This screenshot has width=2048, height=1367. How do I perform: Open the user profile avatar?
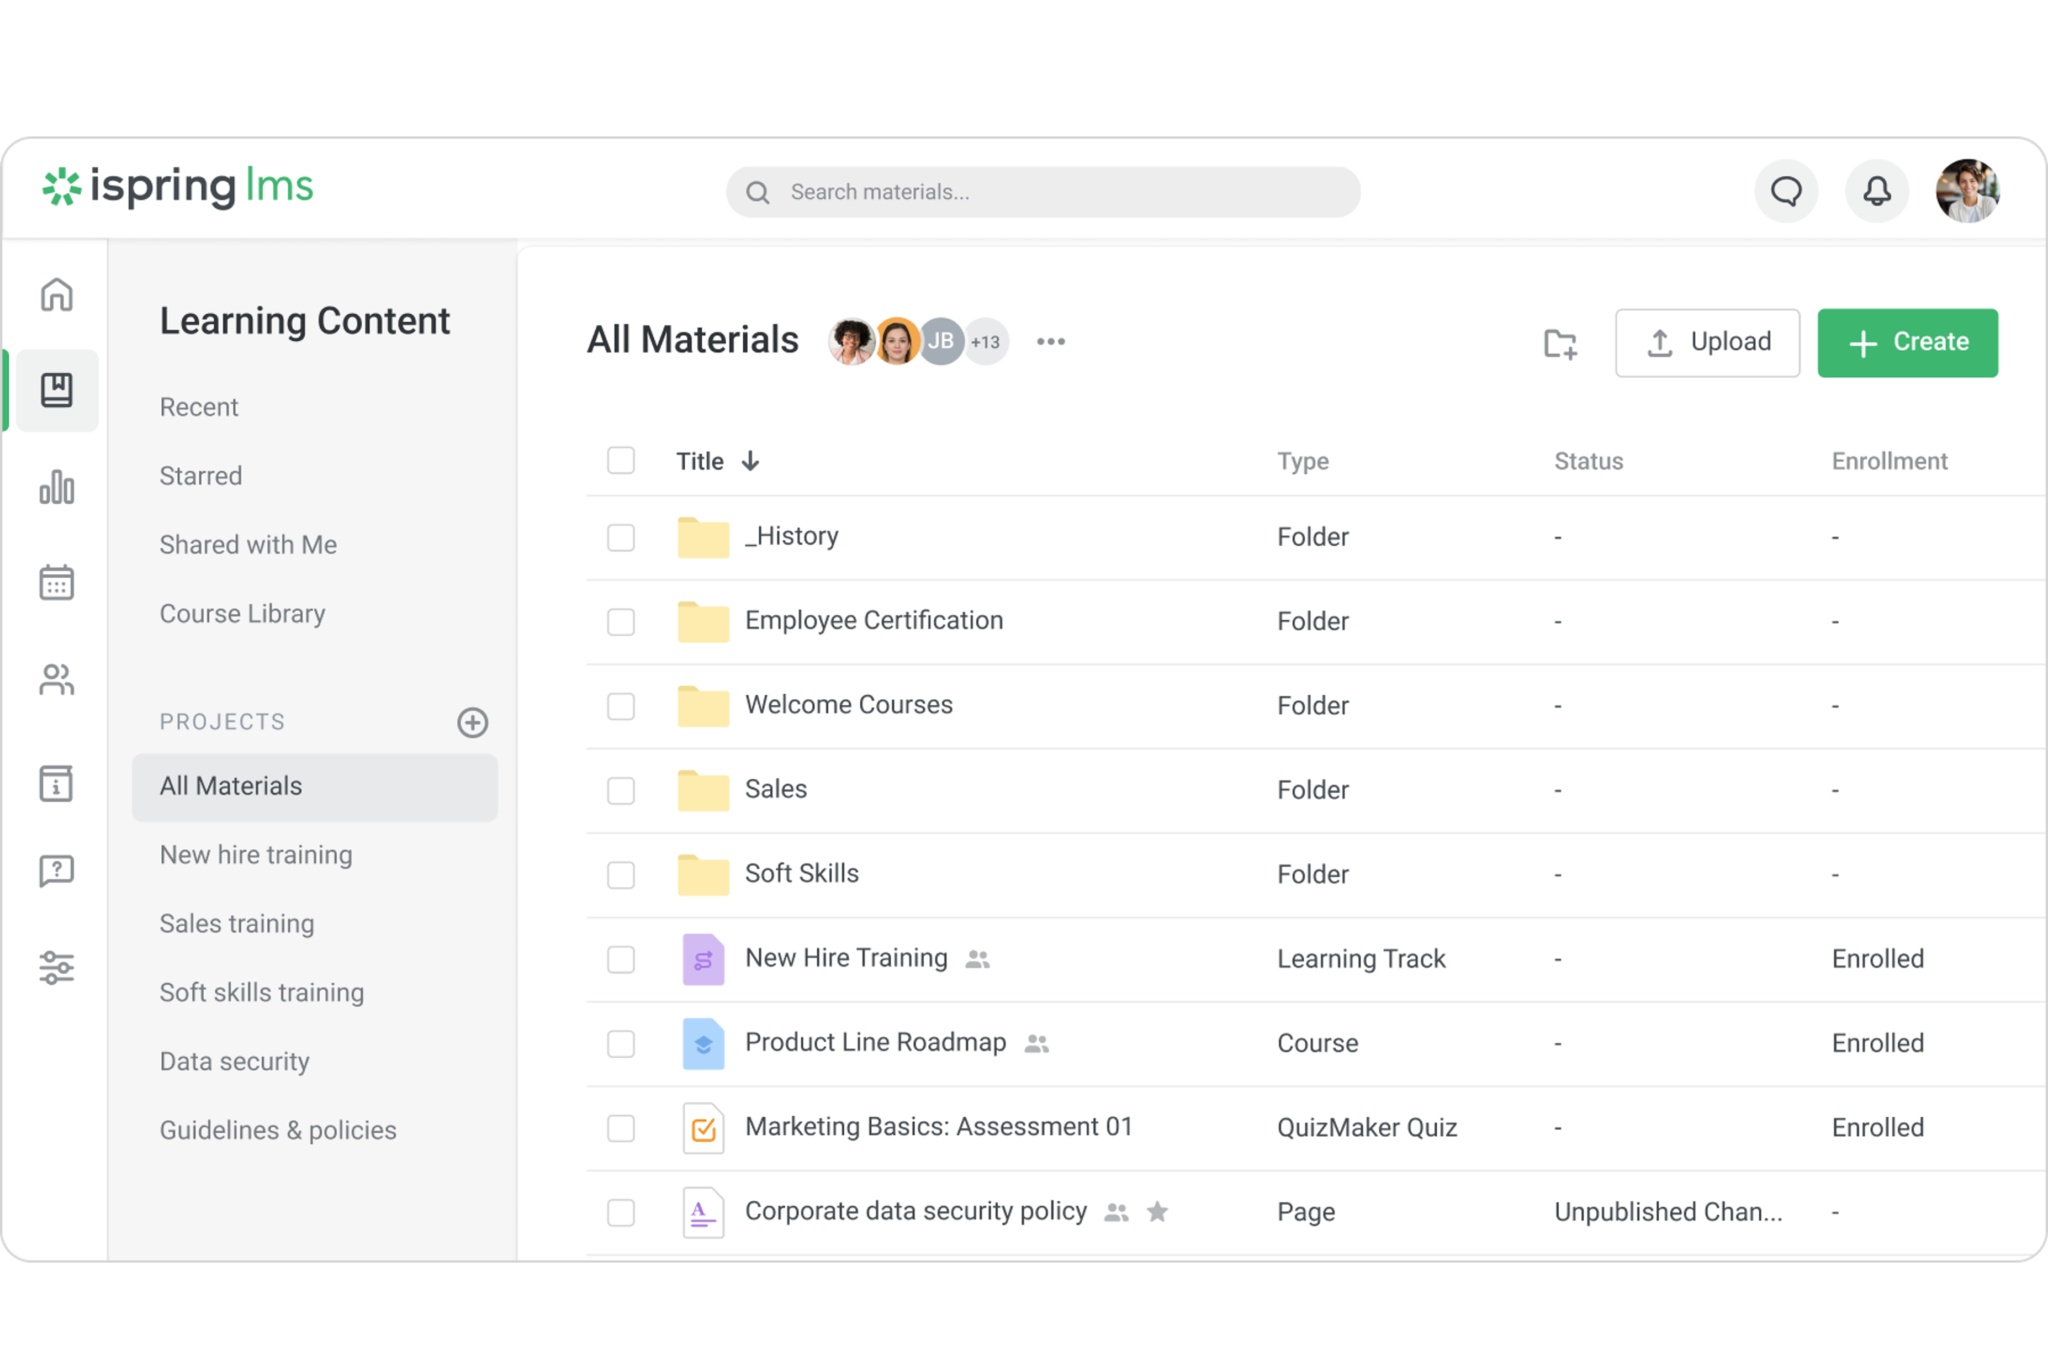click(x=1967, y=191)
